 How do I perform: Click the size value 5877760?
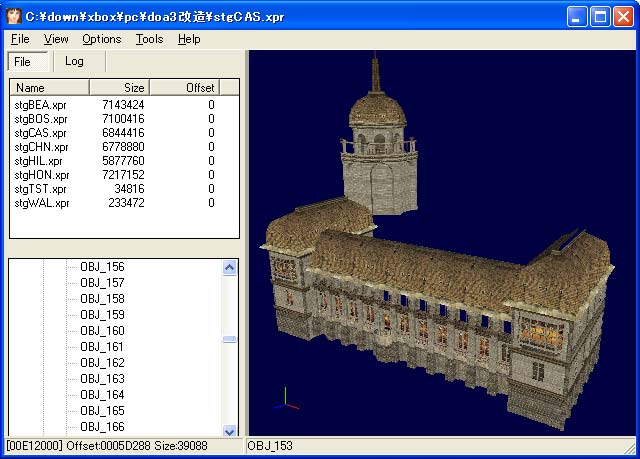(123, 161)
